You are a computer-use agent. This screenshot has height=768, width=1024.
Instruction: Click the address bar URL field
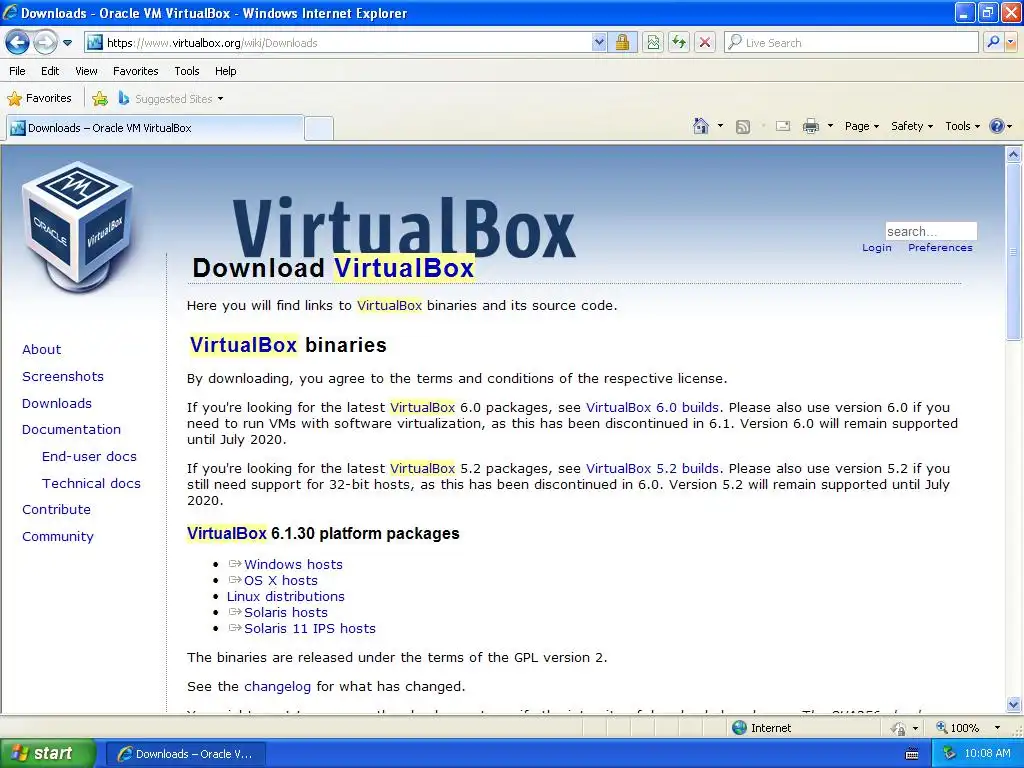pos(338,43)
